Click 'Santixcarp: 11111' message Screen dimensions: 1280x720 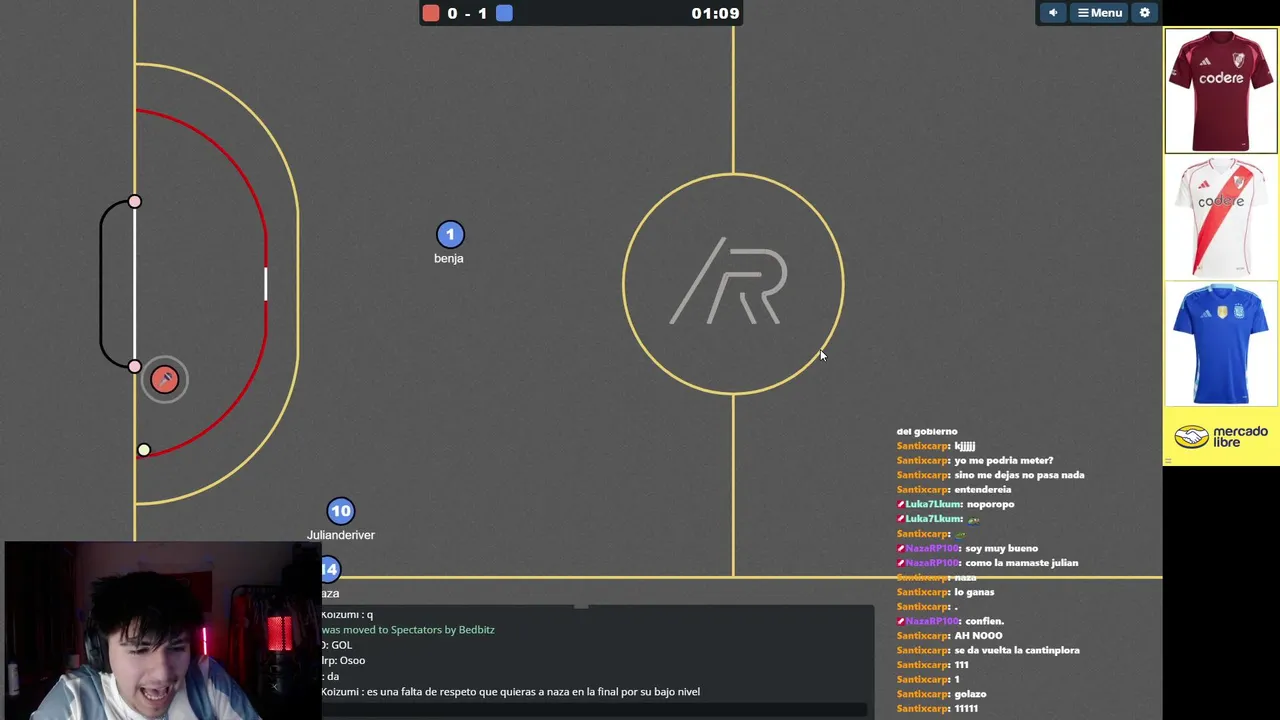(937, 709)
